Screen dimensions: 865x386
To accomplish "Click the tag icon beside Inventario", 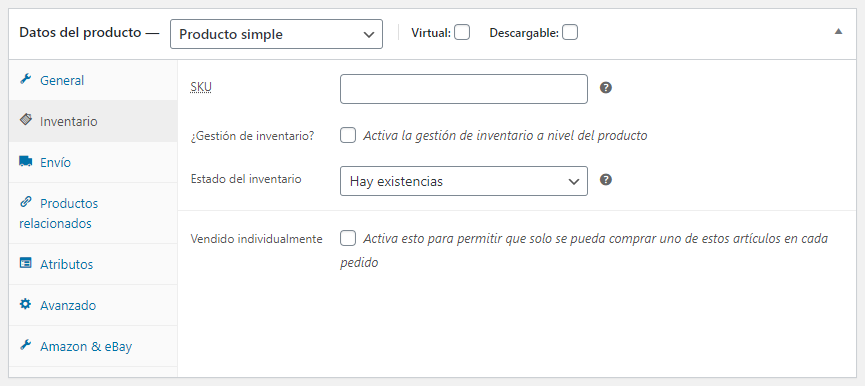I will coord(25,120).
